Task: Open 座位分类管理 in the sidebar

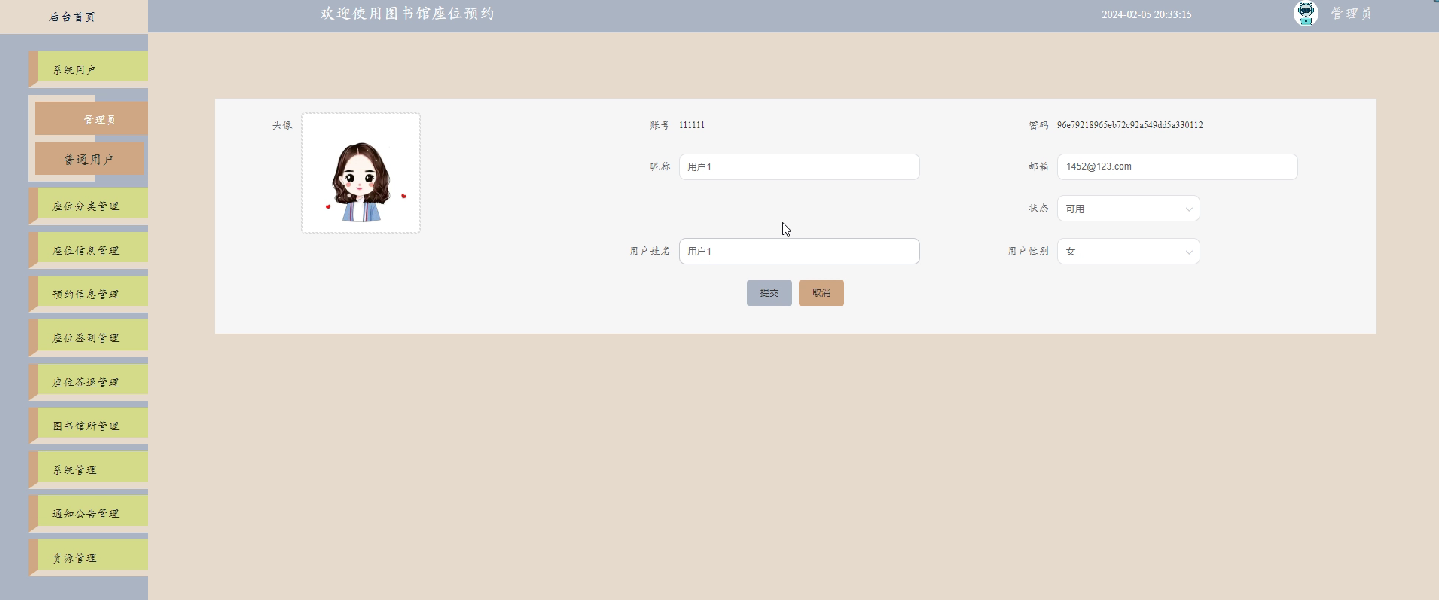Action: pyautogui.click(x=88, y=207)
